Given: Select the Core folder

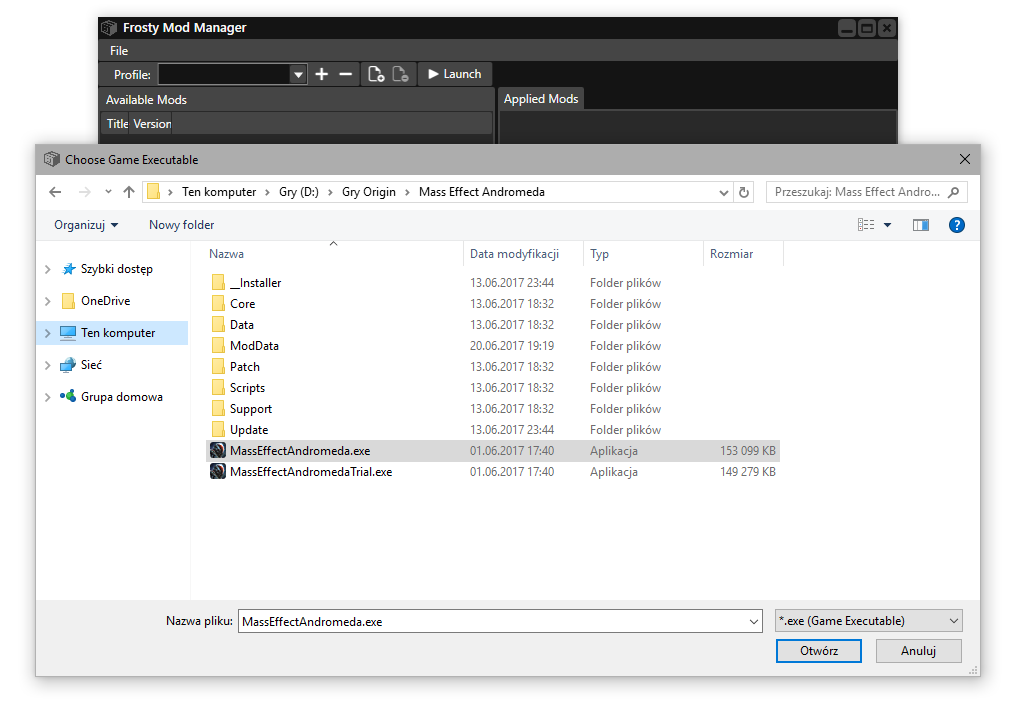Looking at the screenshot, I should pos(493,304).
